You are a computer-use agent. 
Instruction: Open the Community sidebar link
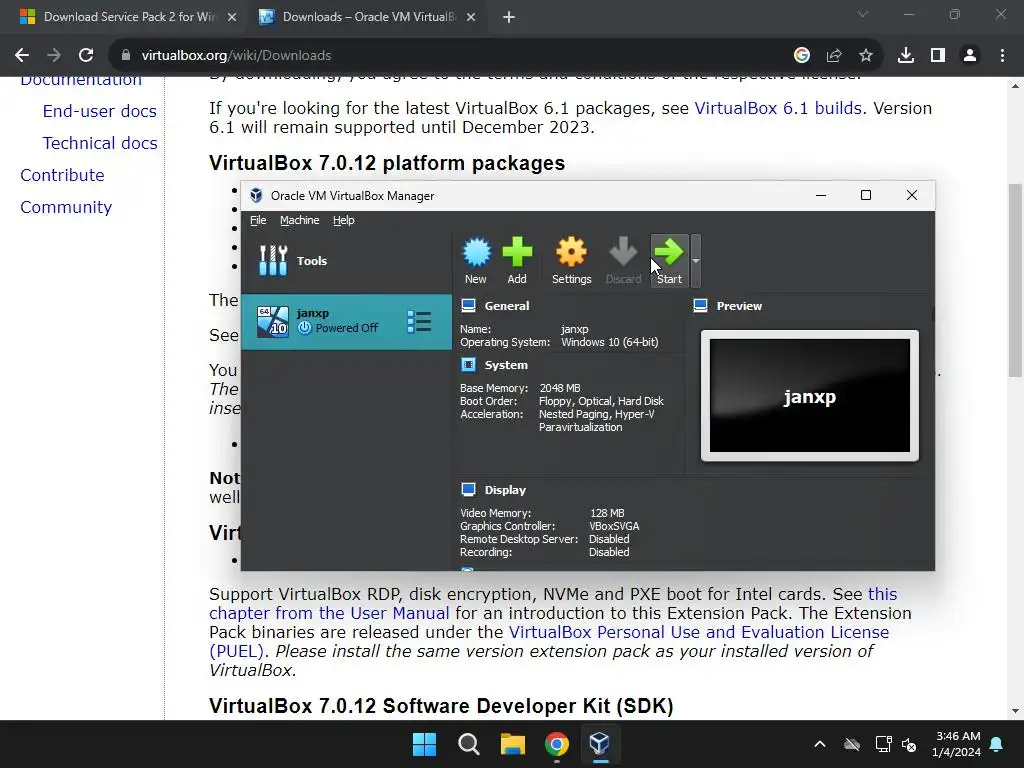(x=66, y=207)
